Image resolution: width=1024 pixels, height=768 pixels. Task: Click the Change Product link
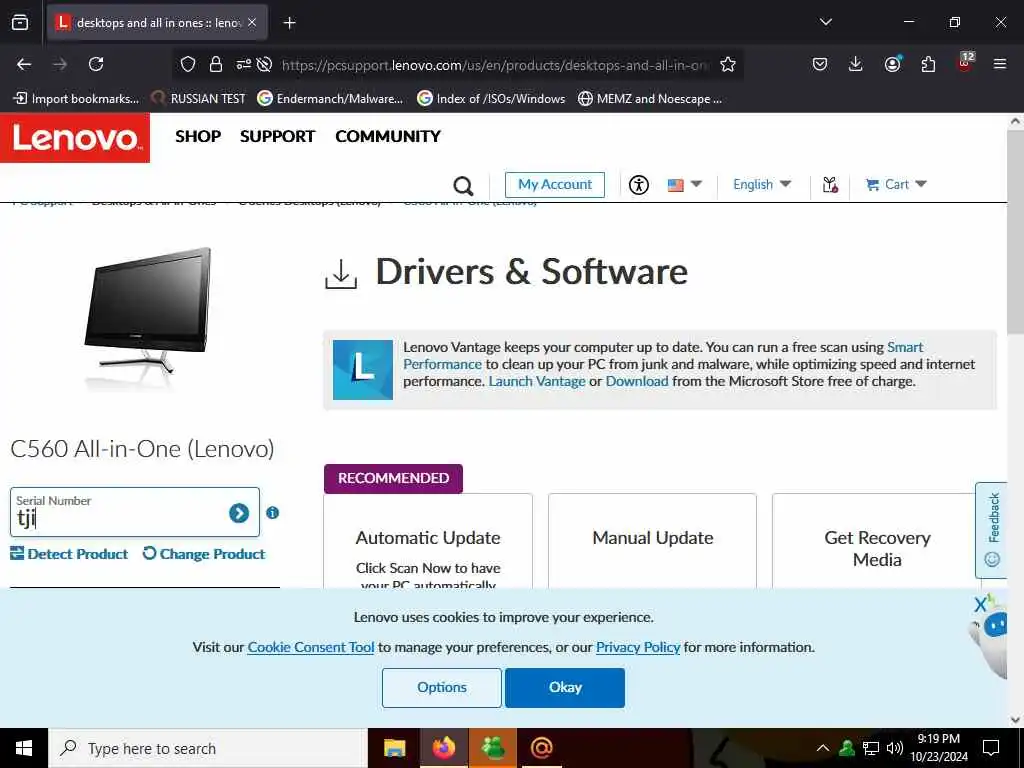[x=204, y=554]
